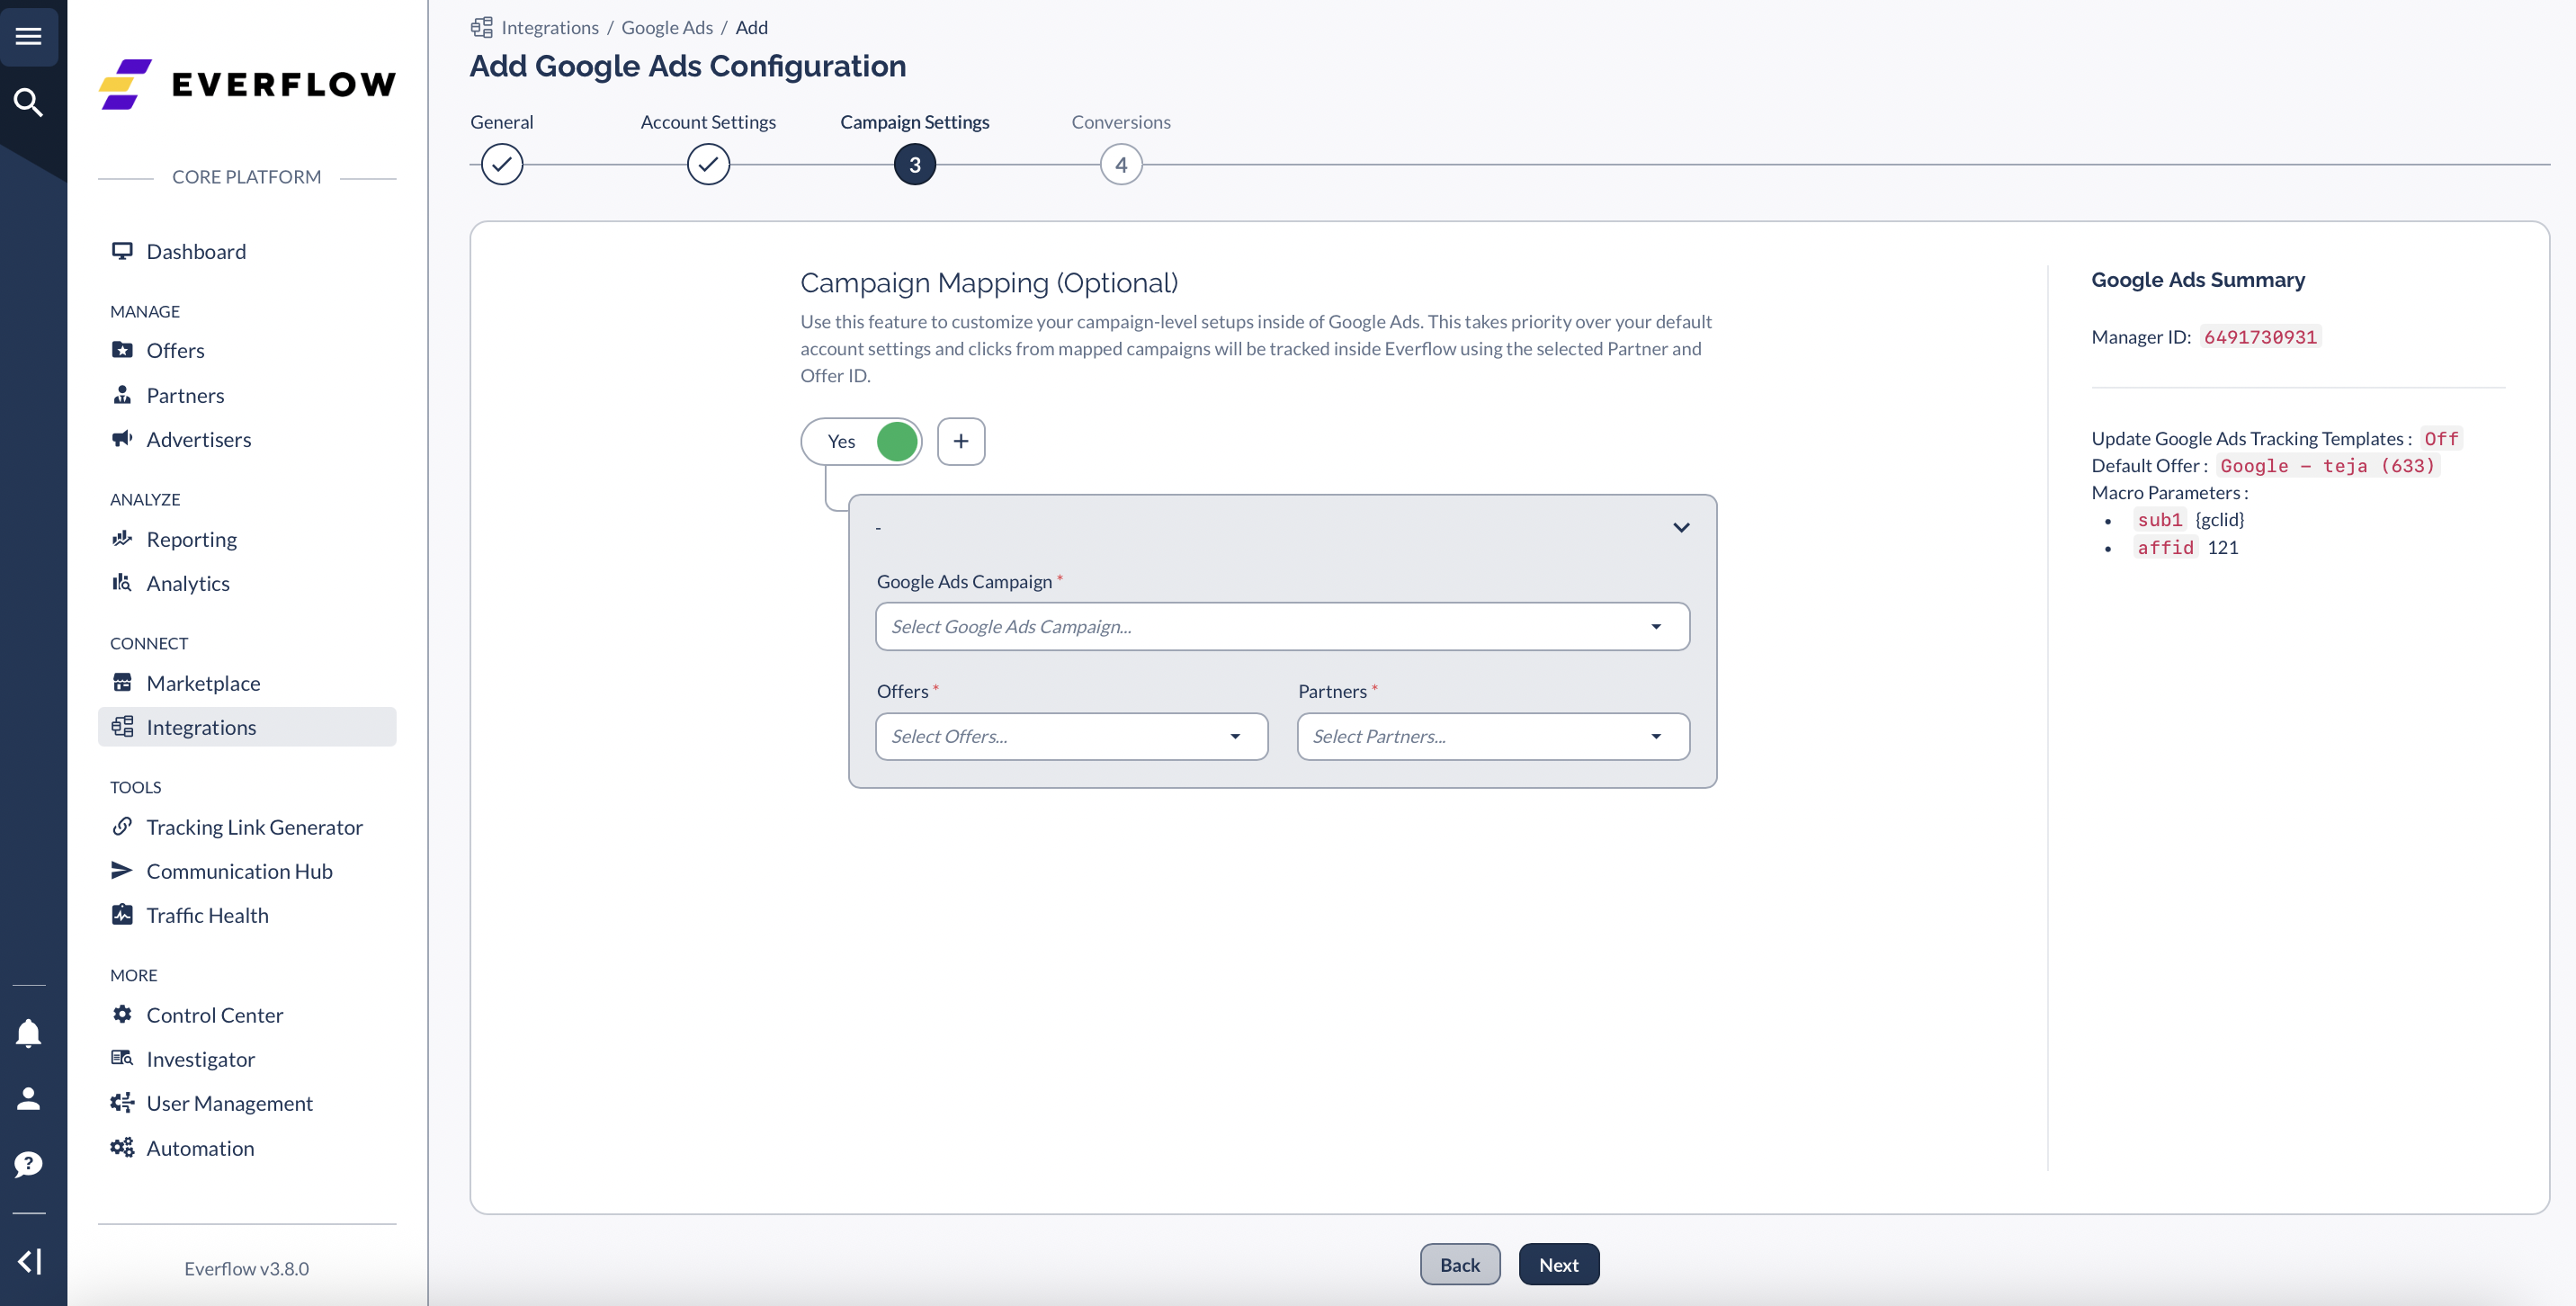2576x1306 pixels.
Task: Click the Next button
Action: [1559, 1264]
